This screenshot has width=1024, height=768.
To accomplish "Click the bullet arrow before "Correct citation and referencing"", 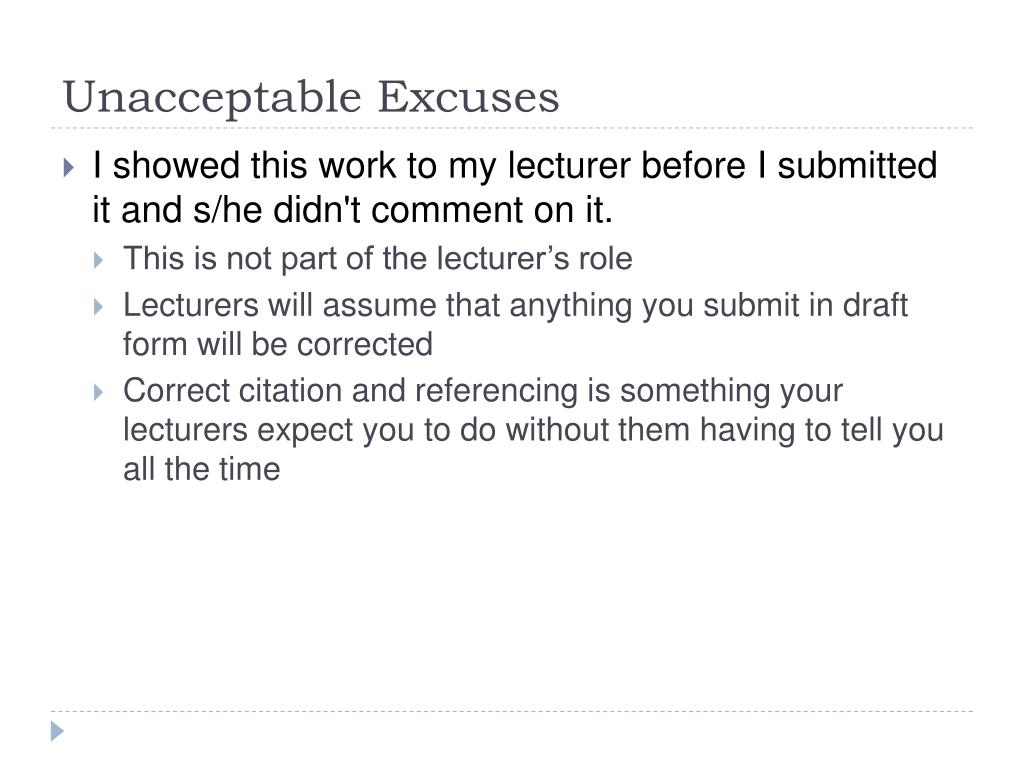I will tap(99, 392).
